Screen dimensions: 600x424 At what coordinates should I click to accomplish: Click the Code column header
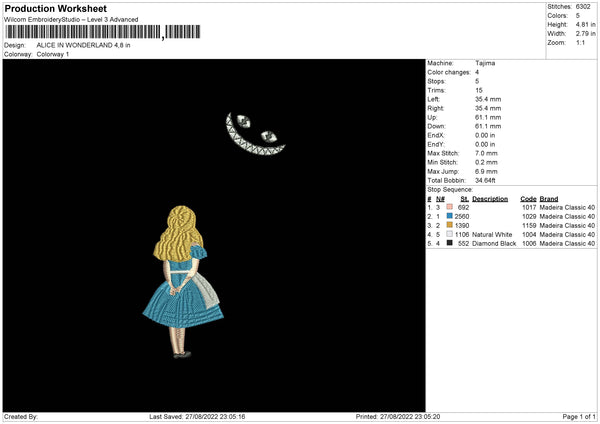pyautogui.click(x=528, y=199)
